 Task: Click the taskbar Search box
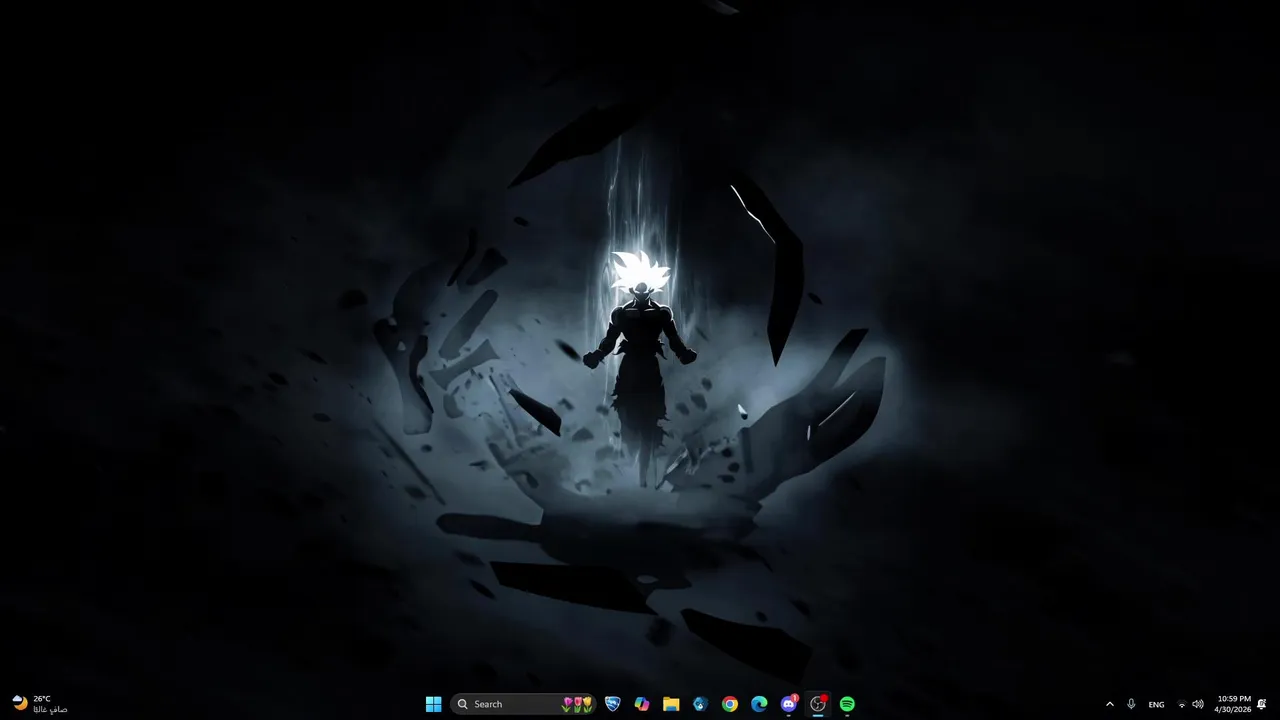[523, 704]
